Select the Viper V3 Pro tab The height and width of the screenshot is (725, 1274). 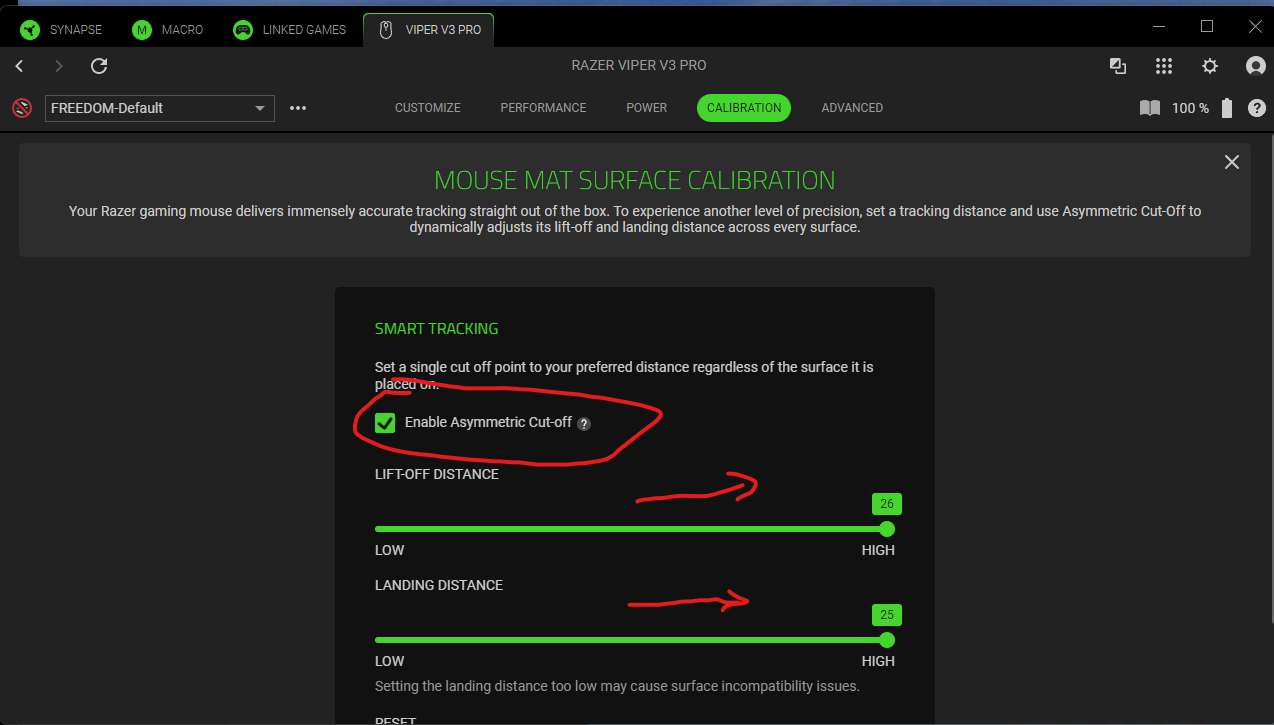coord(429,29)
